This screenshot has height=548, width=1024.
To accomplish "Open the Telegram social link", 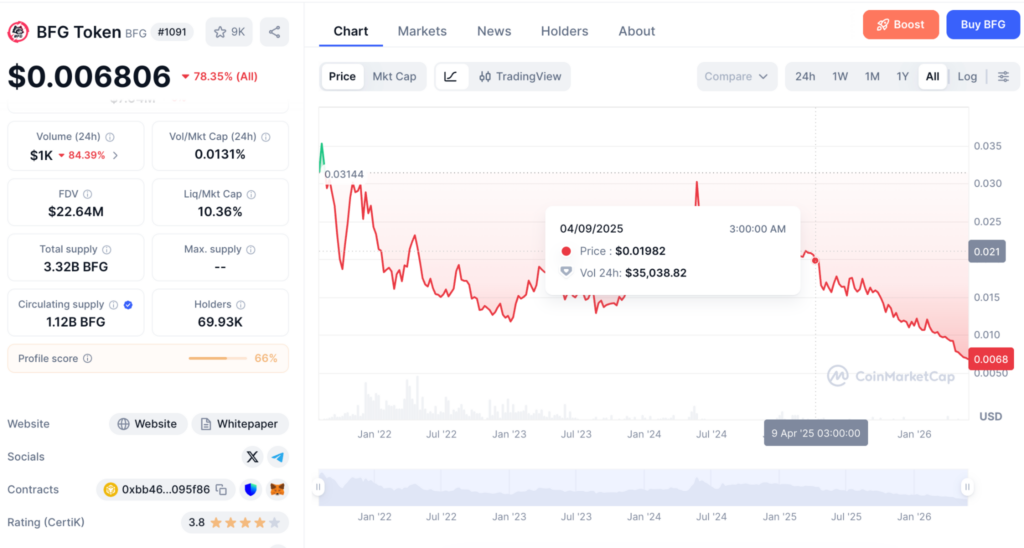I will point(278,457).
